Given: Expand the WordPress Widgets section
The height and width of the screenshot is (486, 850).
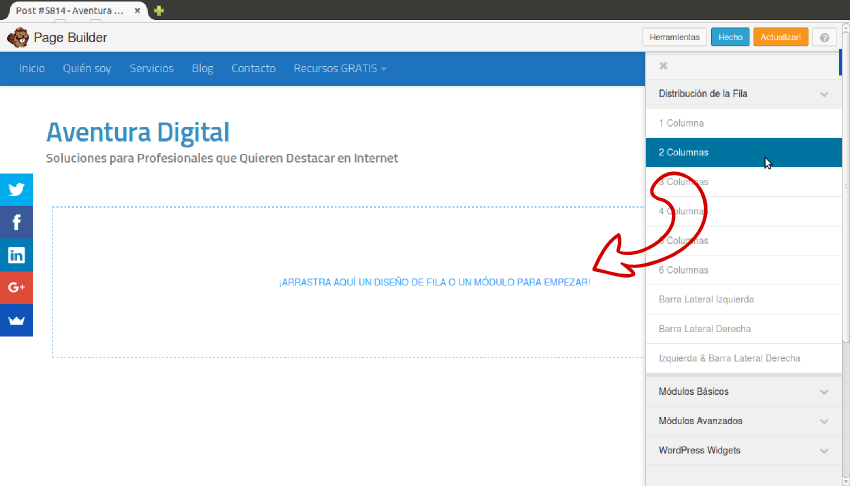Looking at the screenshot, I should click(823, 450).
